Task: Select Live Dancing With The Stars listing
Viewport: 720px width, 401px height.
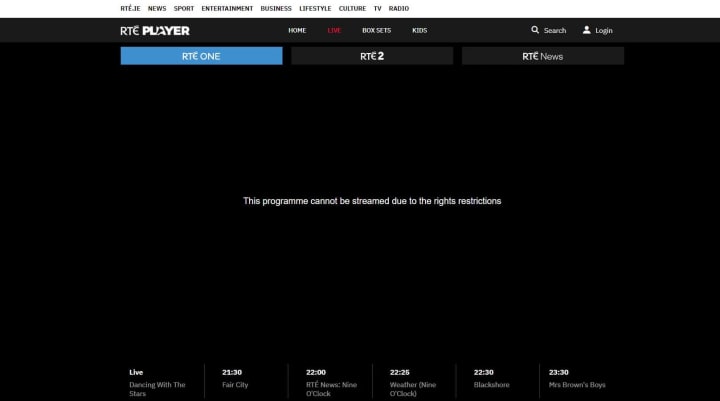Action: click(161, 383)
